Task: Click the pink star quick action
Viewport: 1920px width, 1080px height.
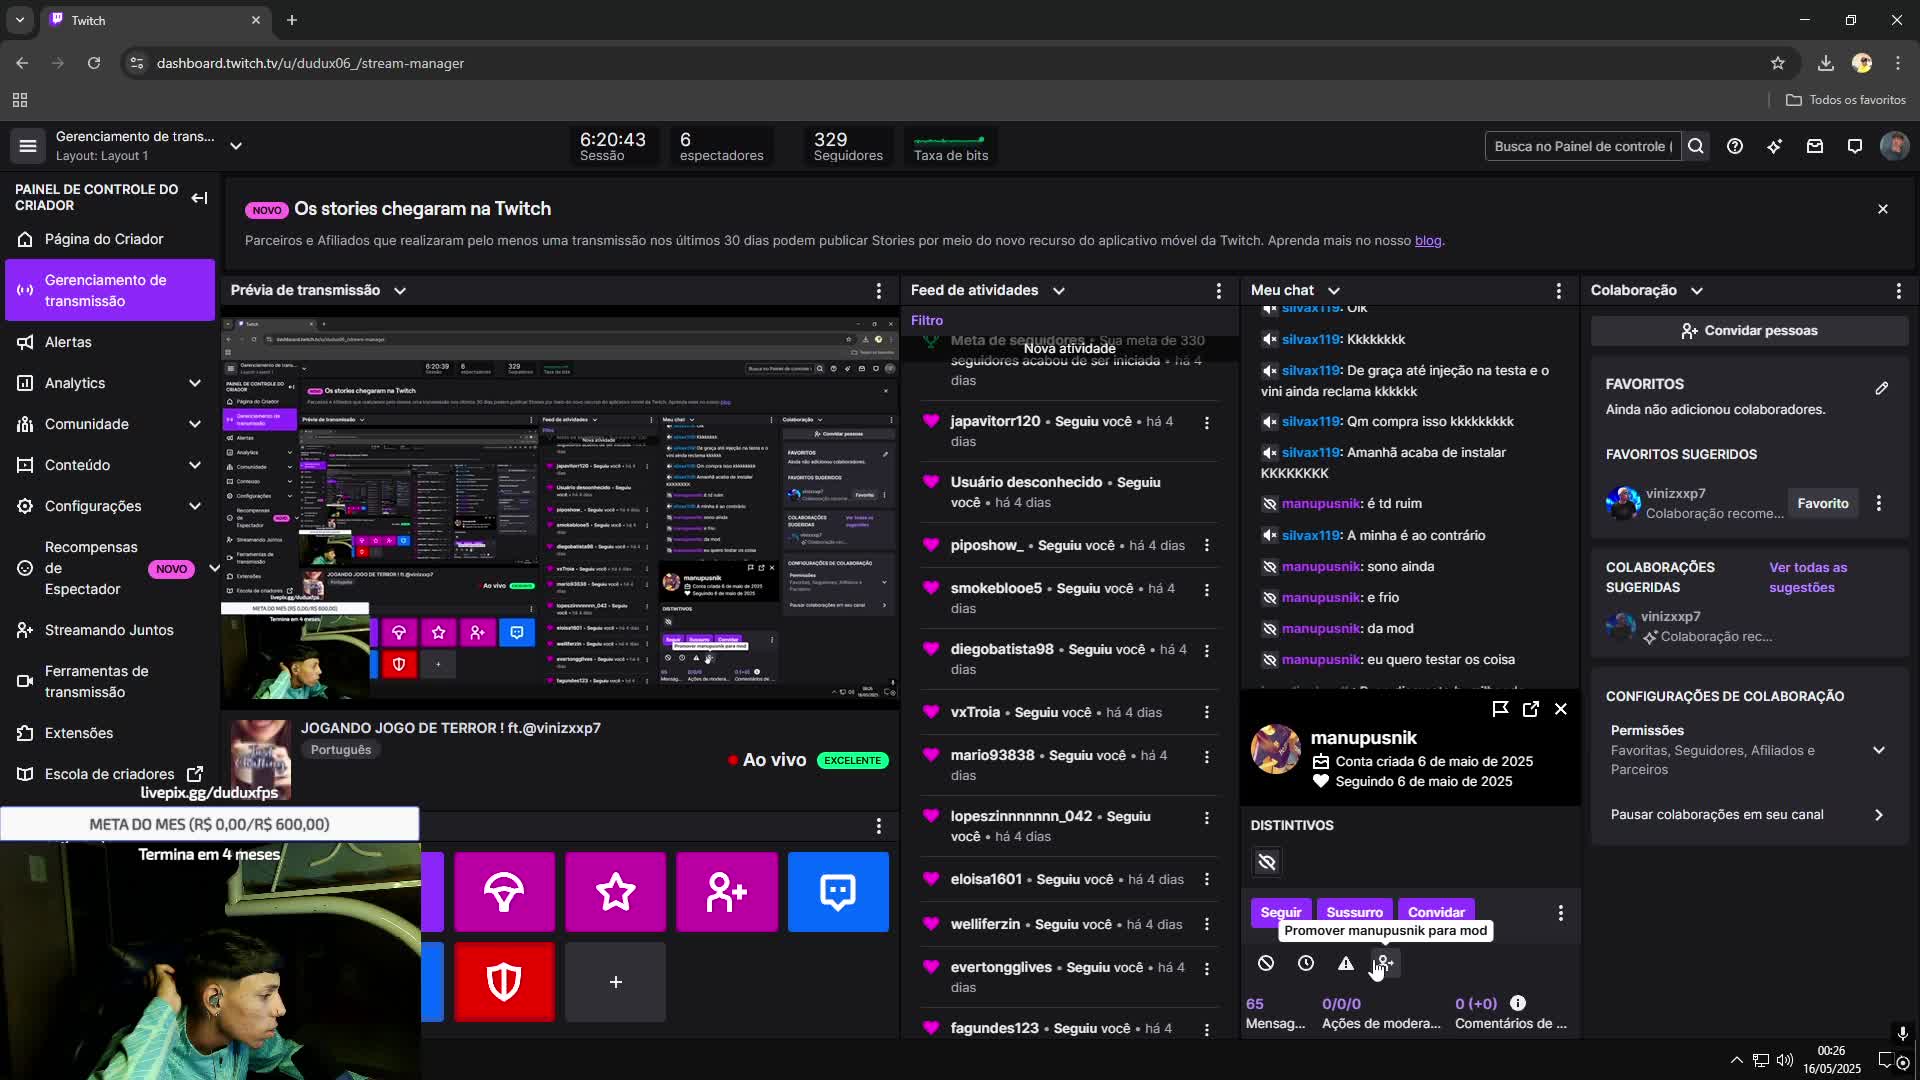Action: pos(616,892)
